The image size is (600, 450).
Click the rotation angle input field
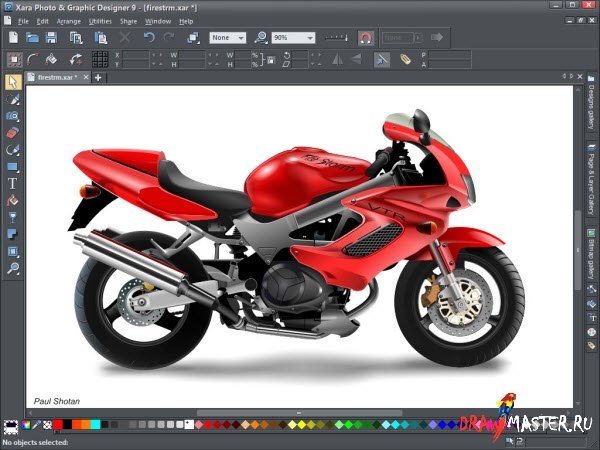coord(300,55)
